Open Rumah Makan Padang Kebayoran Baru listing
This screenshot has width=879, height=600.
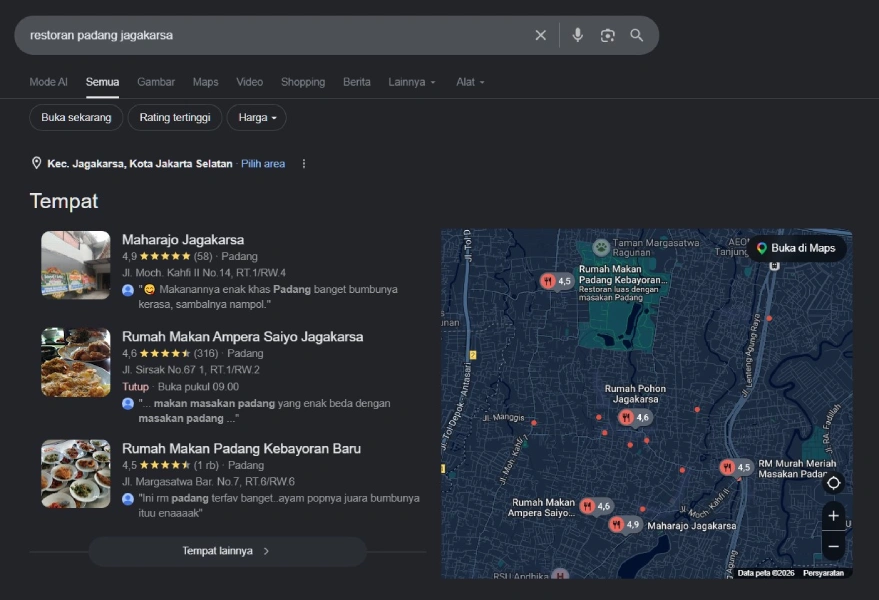click(x=242, y=449)
